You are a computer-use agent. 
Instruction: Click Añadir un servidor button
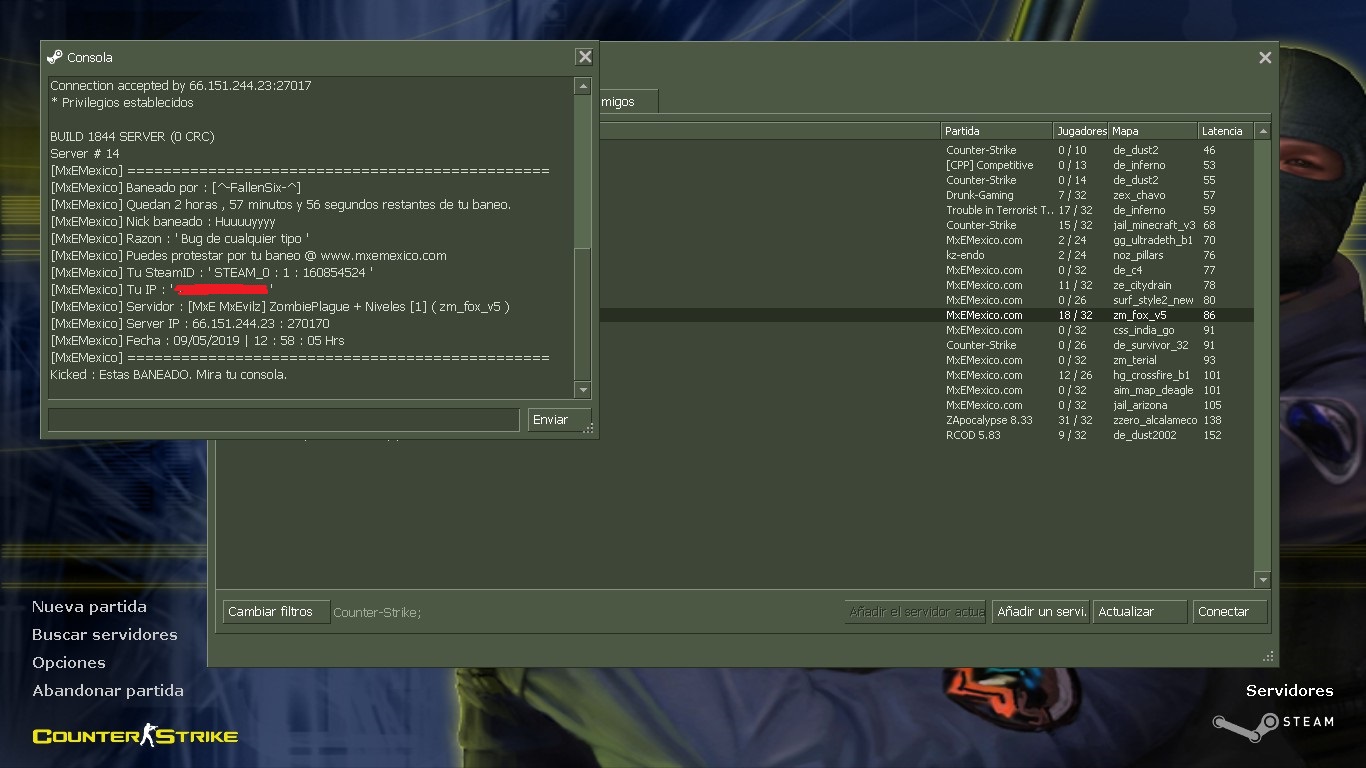pos(1041,612)
